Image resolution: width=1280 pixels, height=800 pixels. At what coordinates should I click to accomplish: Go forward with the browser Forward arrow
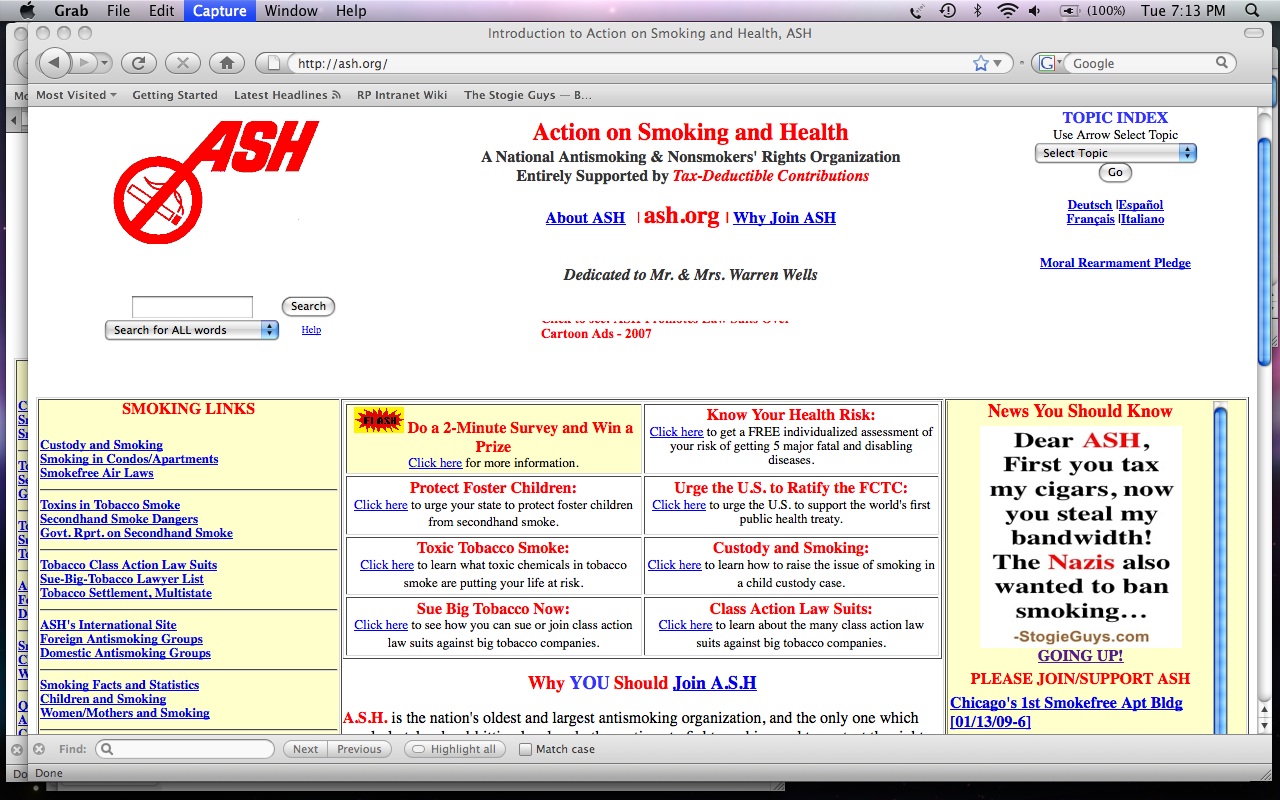[85, 63]
